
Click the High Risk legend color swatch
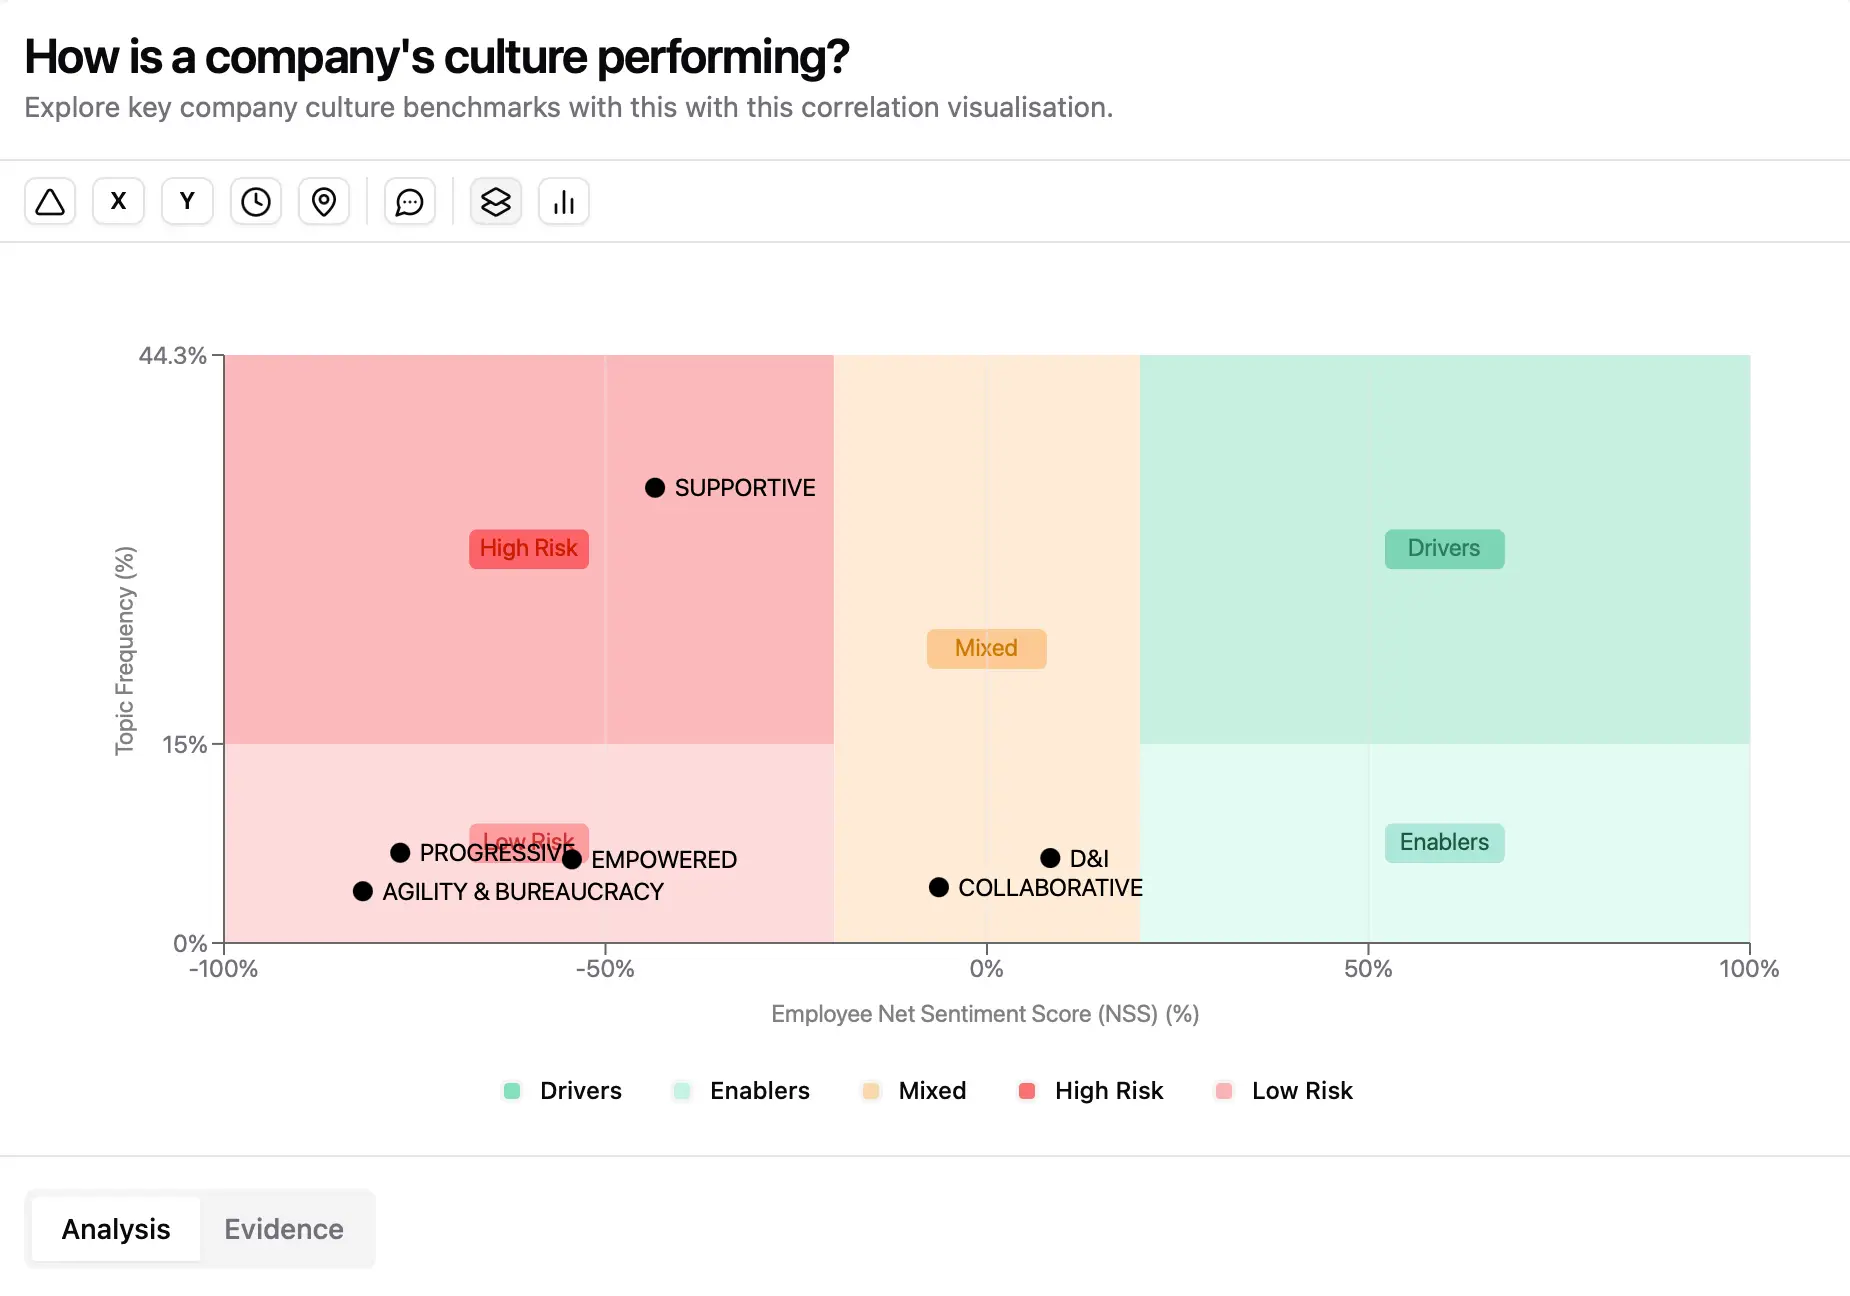click(x=1027, y=1091)
